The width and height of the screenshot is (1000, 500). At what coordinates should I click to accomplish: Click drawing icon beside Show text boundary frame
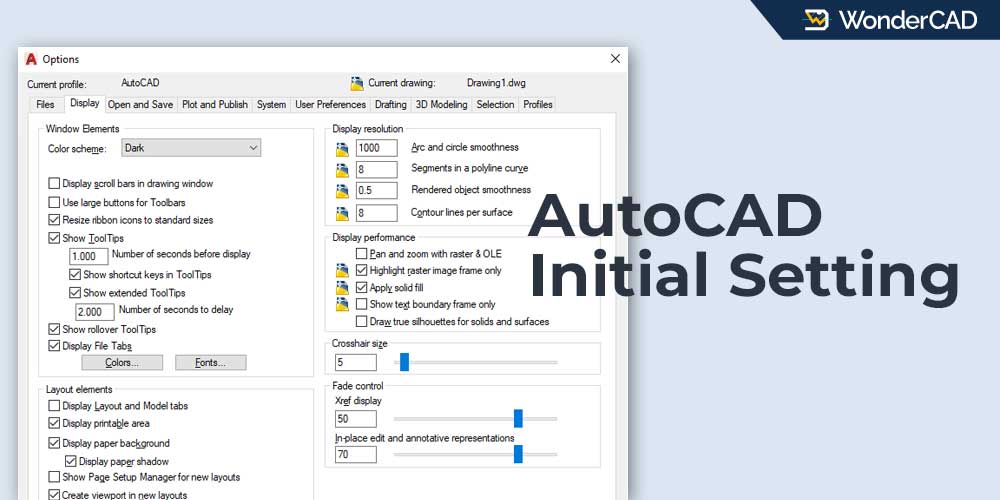tap(342, 304)
